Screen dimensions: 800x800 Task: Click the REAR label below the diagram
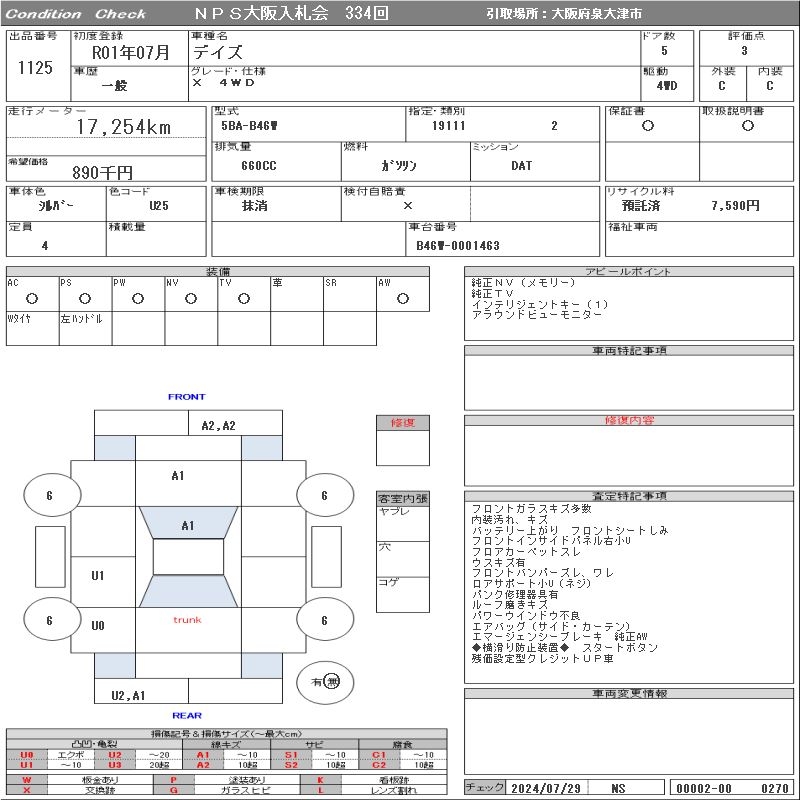tap(187, 715)
